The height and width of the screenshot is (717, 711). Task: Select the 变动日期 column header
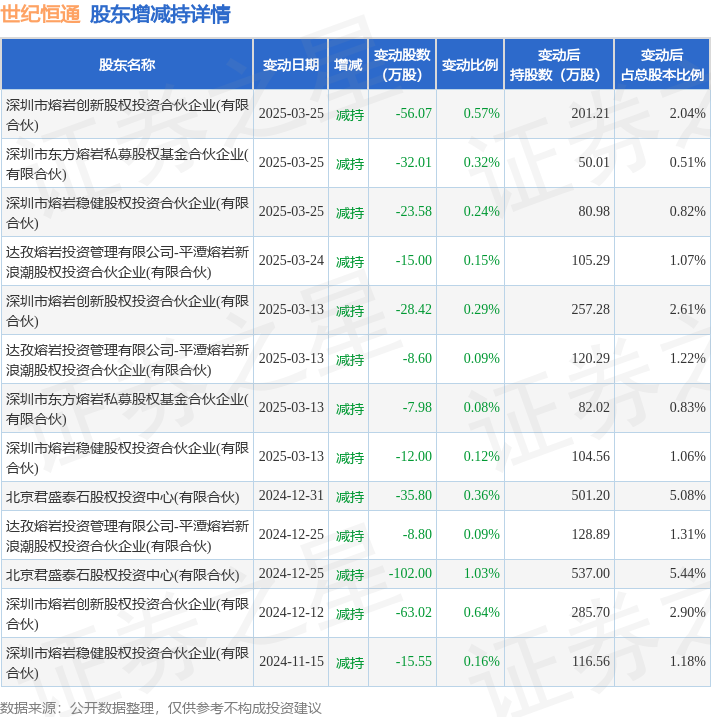point(291,65)
